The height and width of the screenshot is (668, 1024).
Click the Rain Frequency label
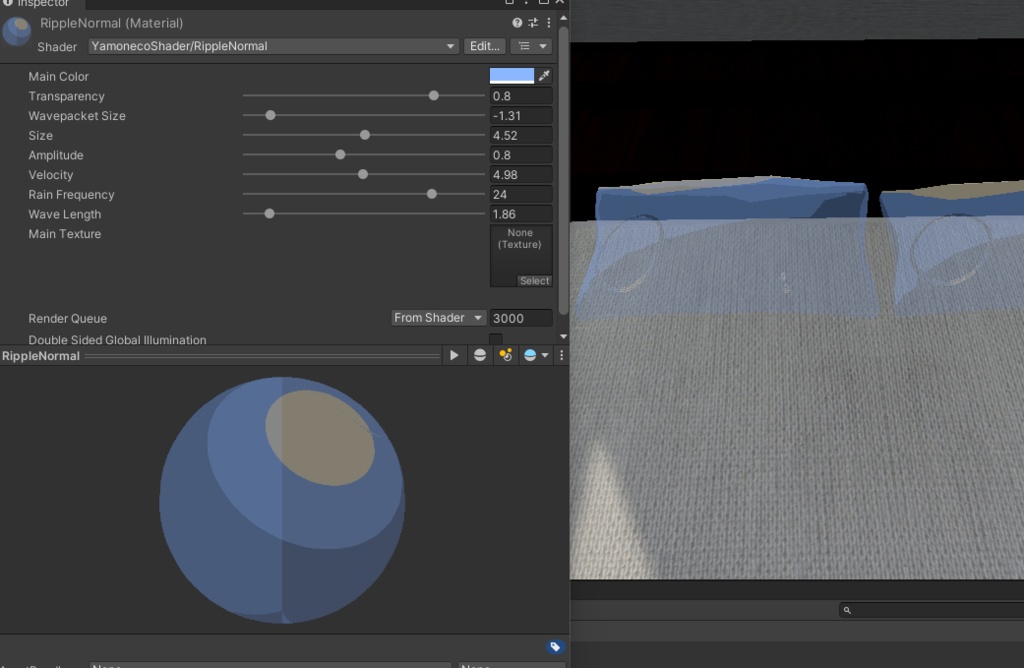click(x=71, y=195)
